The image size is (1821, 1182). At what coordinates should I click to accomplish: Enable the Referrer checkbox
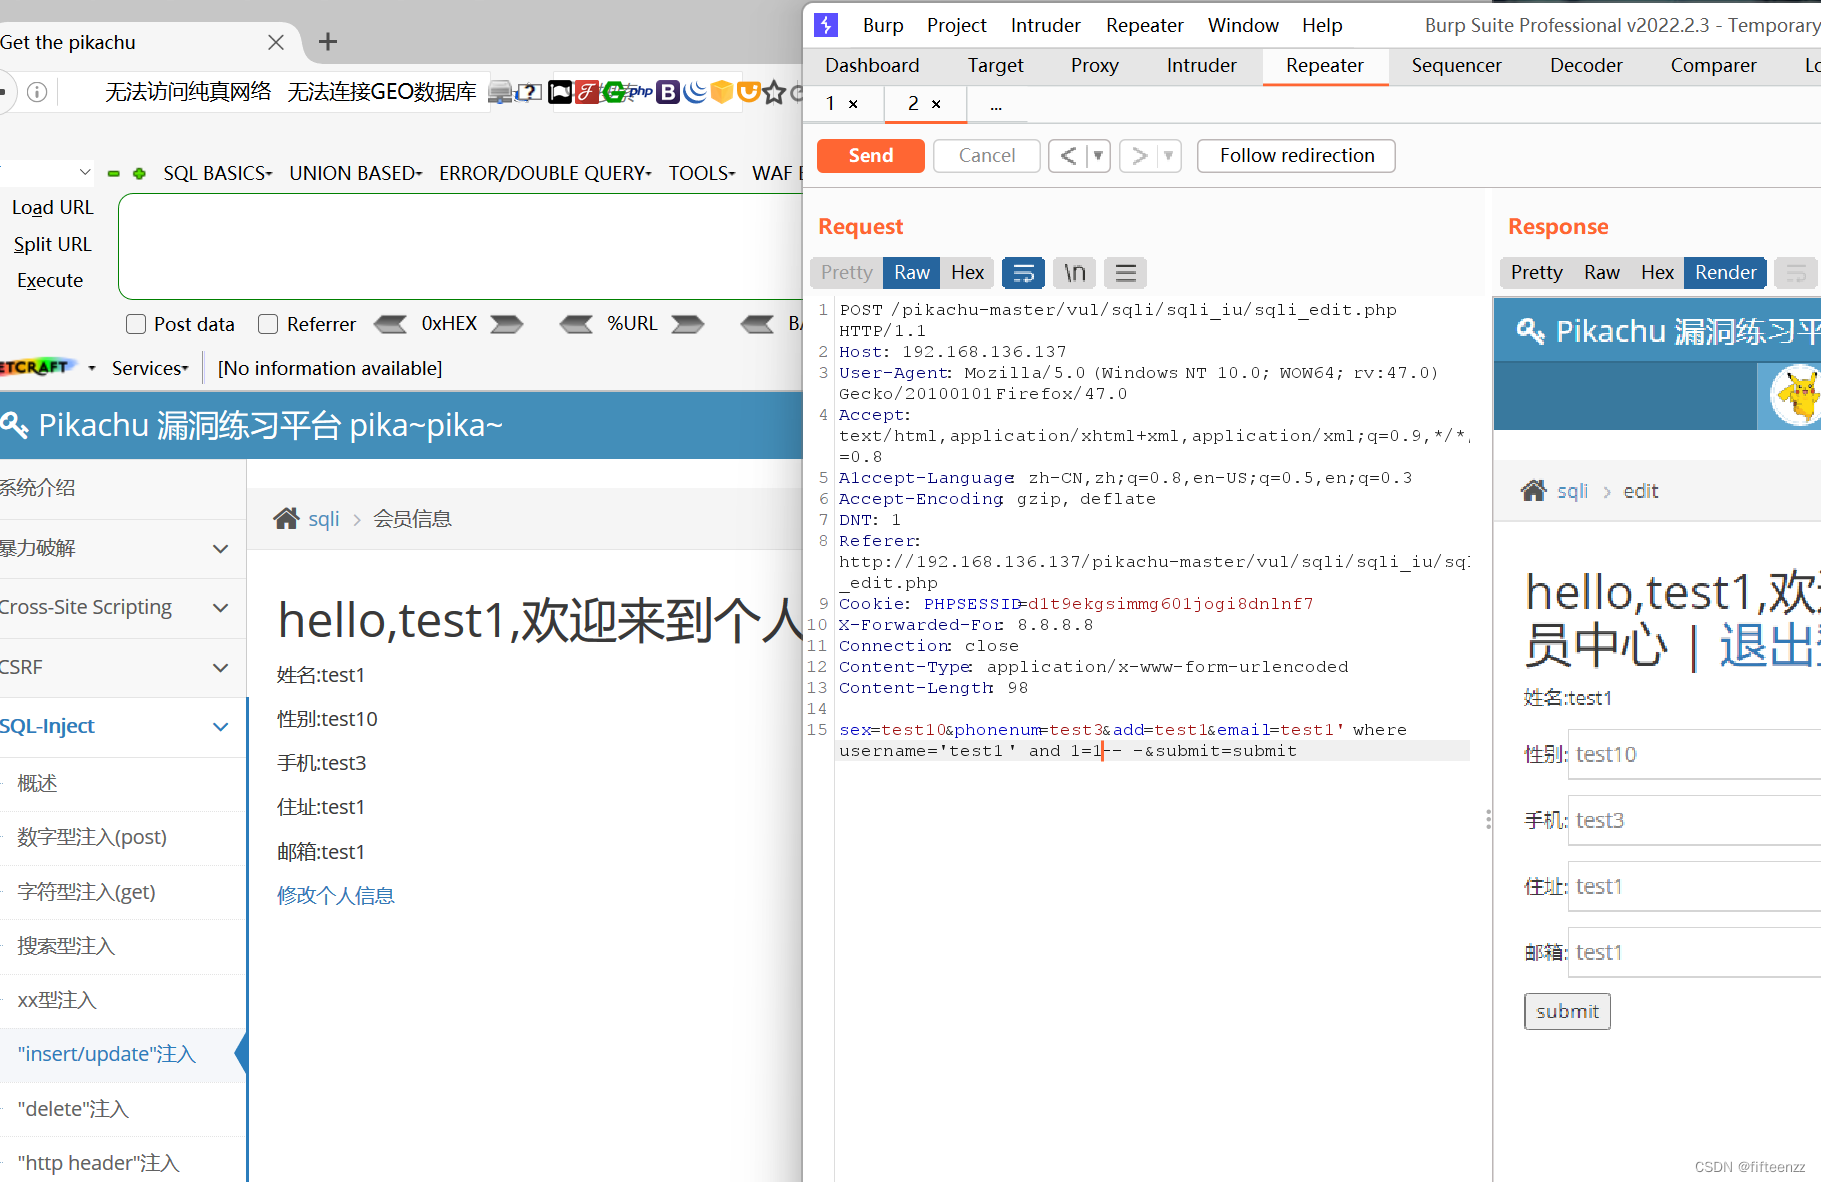pyautogui.click(x=268, y=324)
